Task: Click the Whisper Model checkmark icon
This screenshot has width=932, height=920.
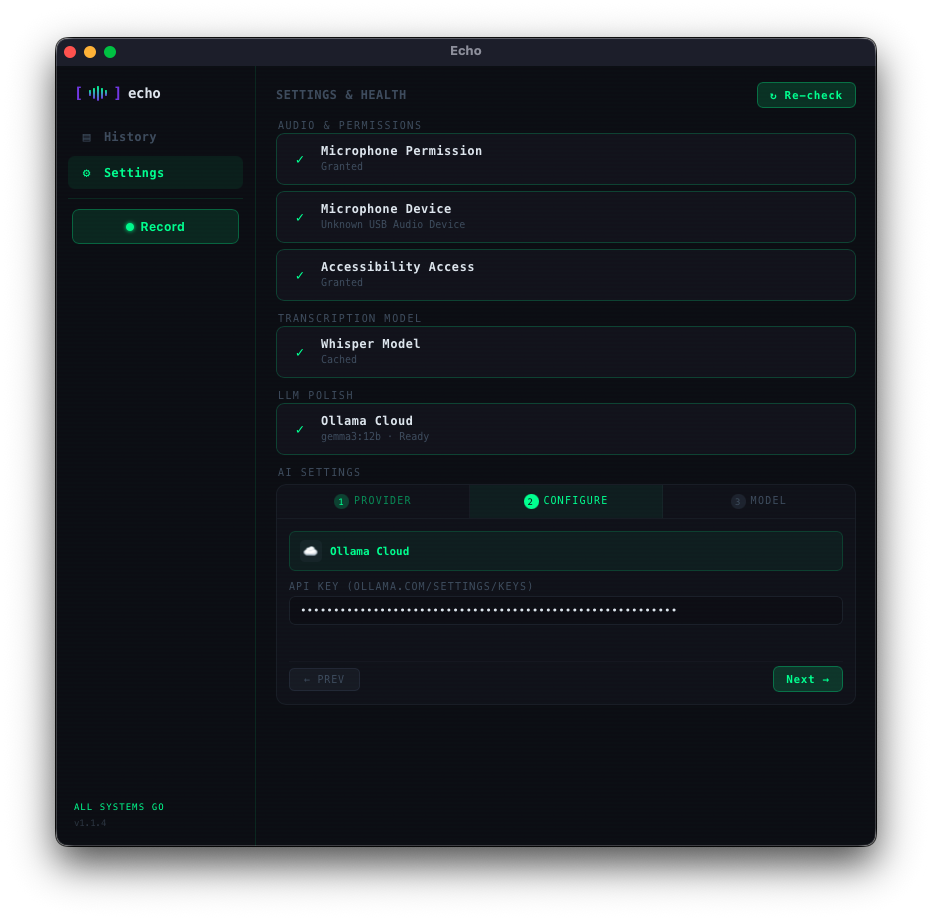Action: point(300,352)
